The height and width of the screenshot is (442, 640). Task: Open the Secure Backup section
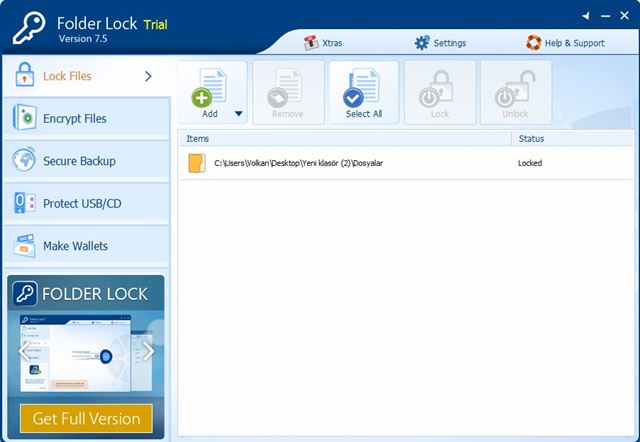[x=87, y=161]
